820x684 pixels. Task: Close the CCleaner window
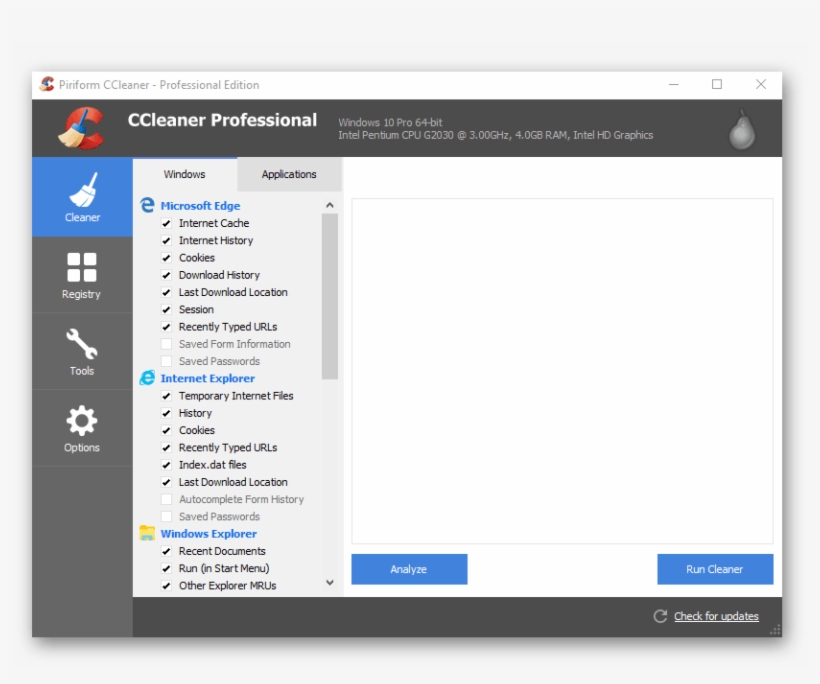[761, 84]
